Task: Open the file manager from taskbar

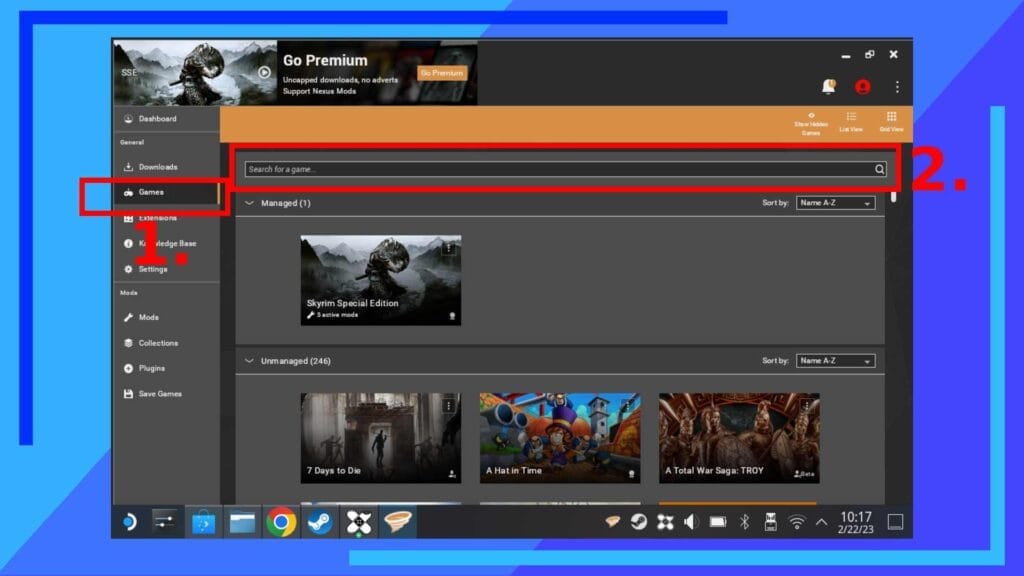Action: click(x=242, y=522)
